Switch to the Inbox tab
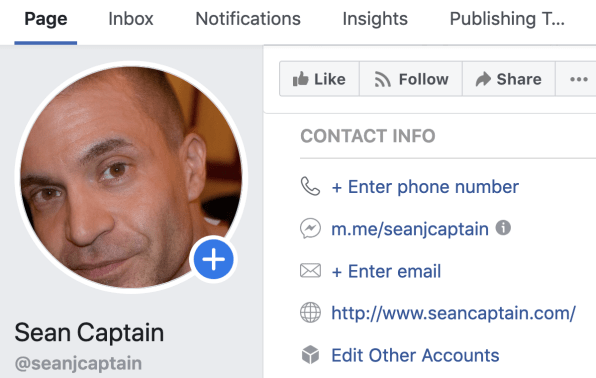 point(131,19)
